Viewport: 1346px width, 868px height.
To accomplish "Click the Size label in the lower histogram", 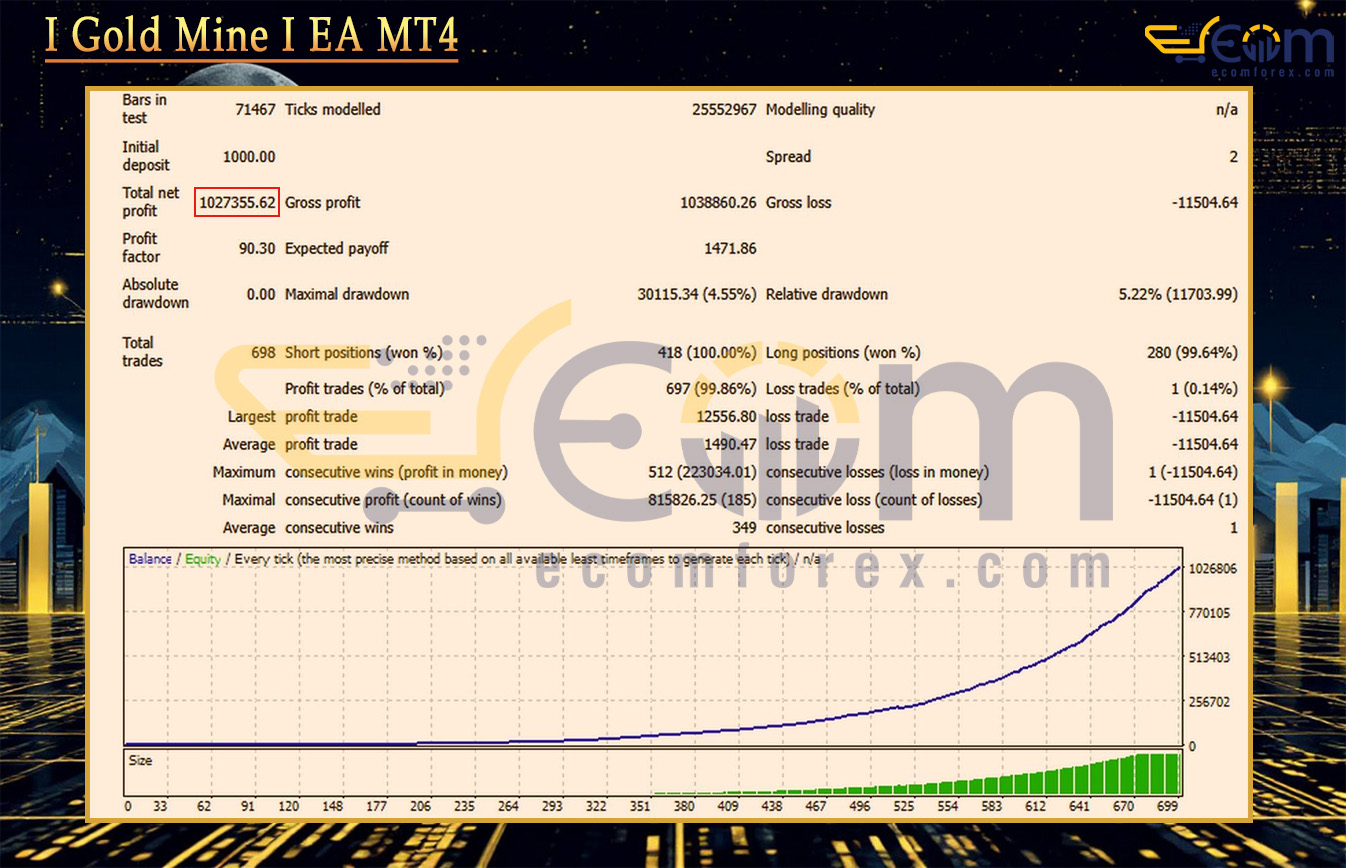I will 141,761.
